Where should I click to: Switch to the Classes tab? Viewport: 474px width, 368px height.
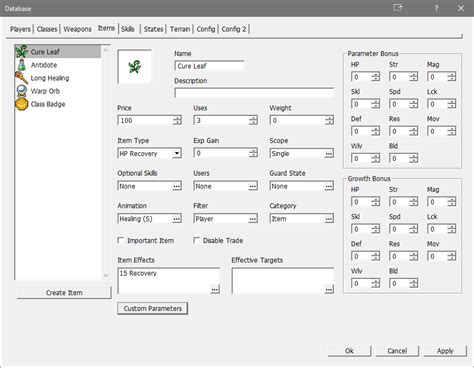point(47,29)
